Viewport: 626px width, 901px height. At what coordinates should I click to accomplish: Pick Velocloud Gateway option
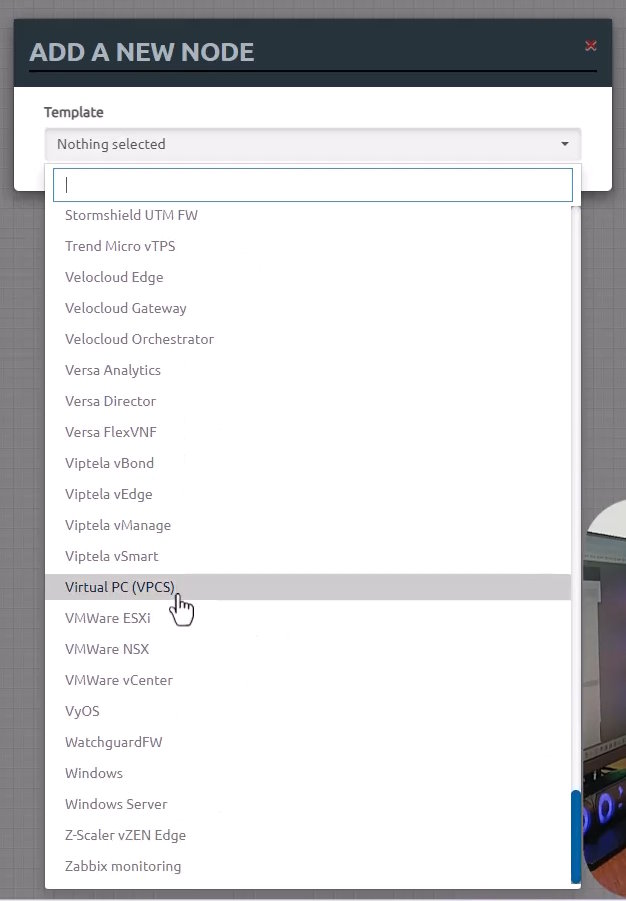[x=308, y=309]
